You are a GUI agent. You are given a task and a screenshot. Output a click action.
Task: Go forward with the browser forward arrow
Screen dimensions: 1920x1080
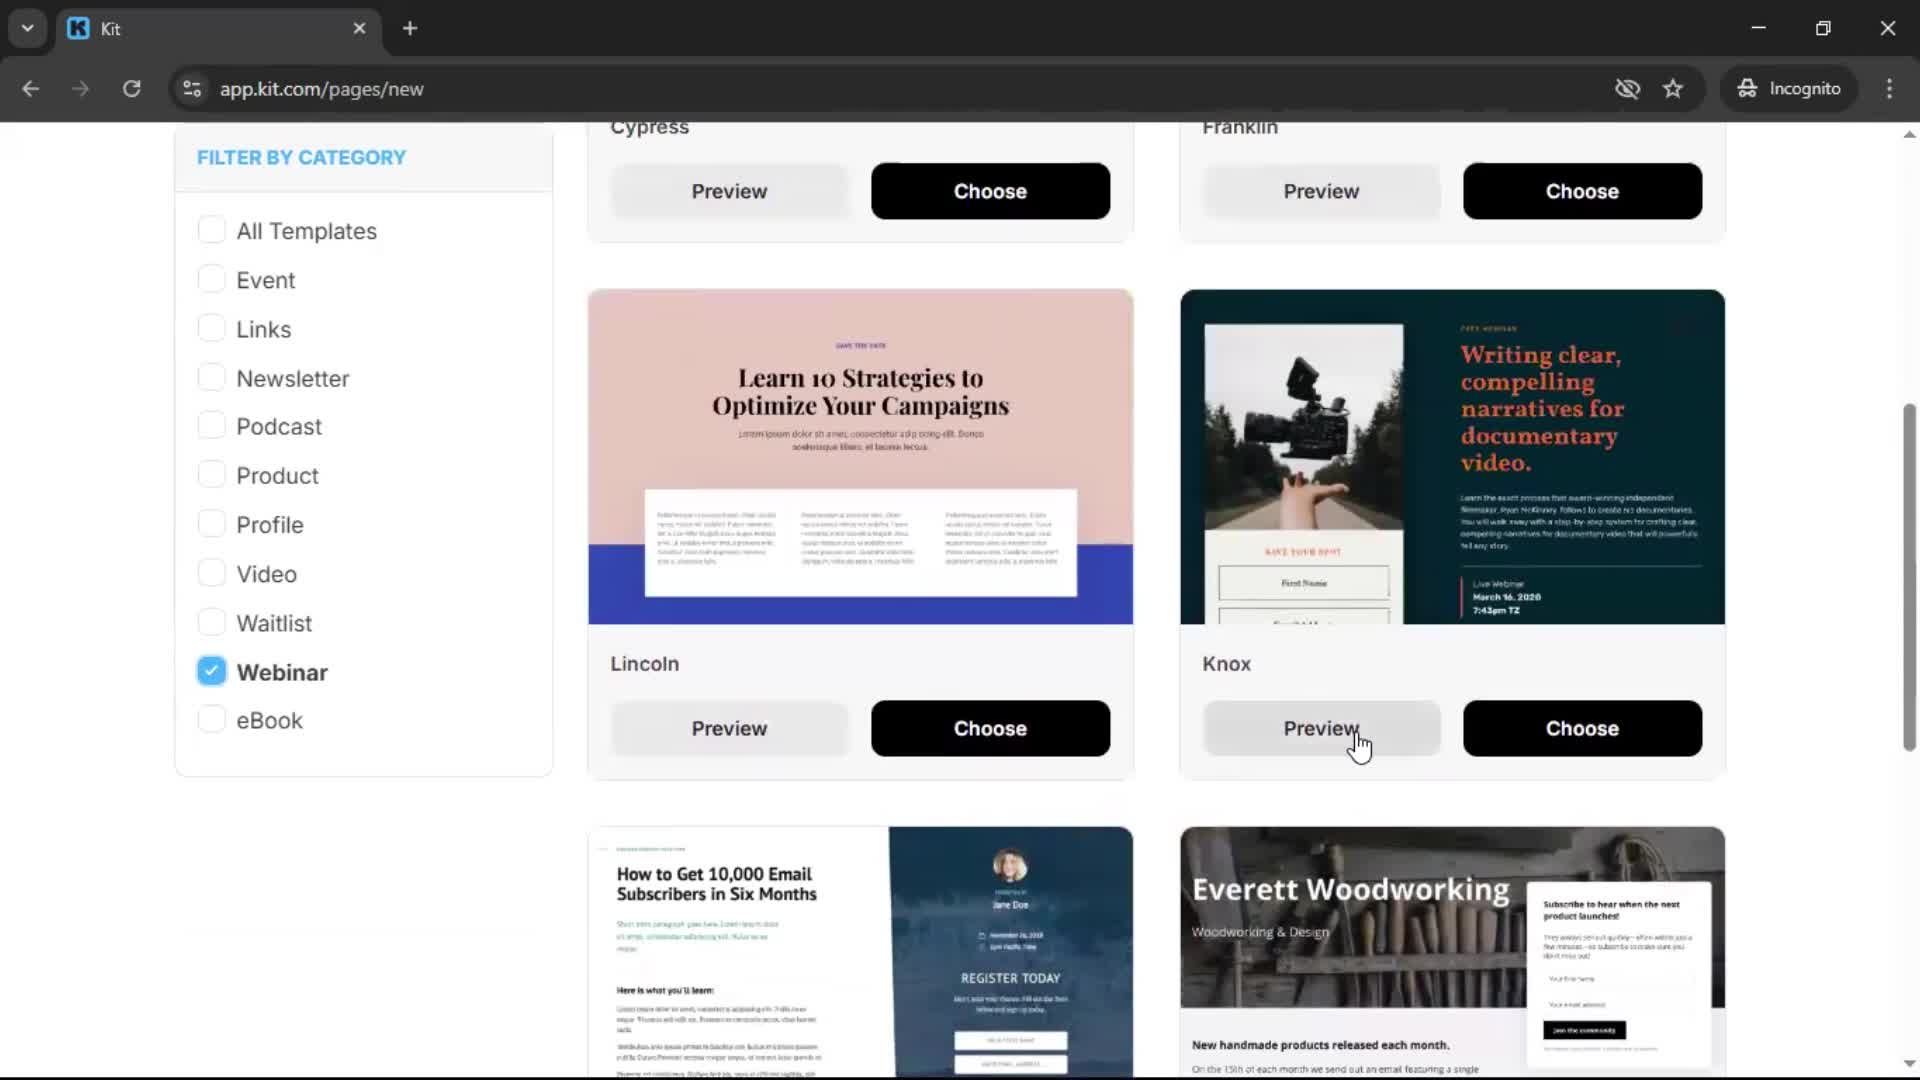[x=80, y=88]
